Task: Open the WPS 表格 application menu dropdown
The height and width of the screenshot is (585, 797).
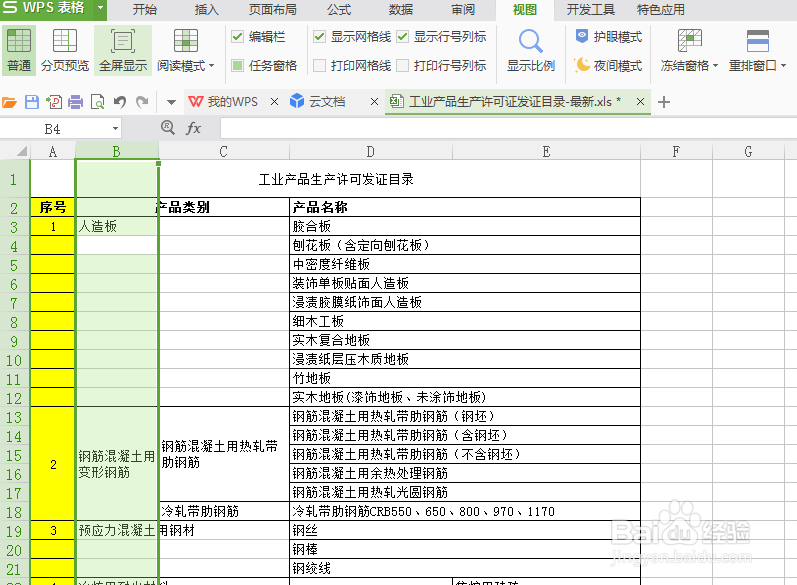Action: (x=100, y=8)
